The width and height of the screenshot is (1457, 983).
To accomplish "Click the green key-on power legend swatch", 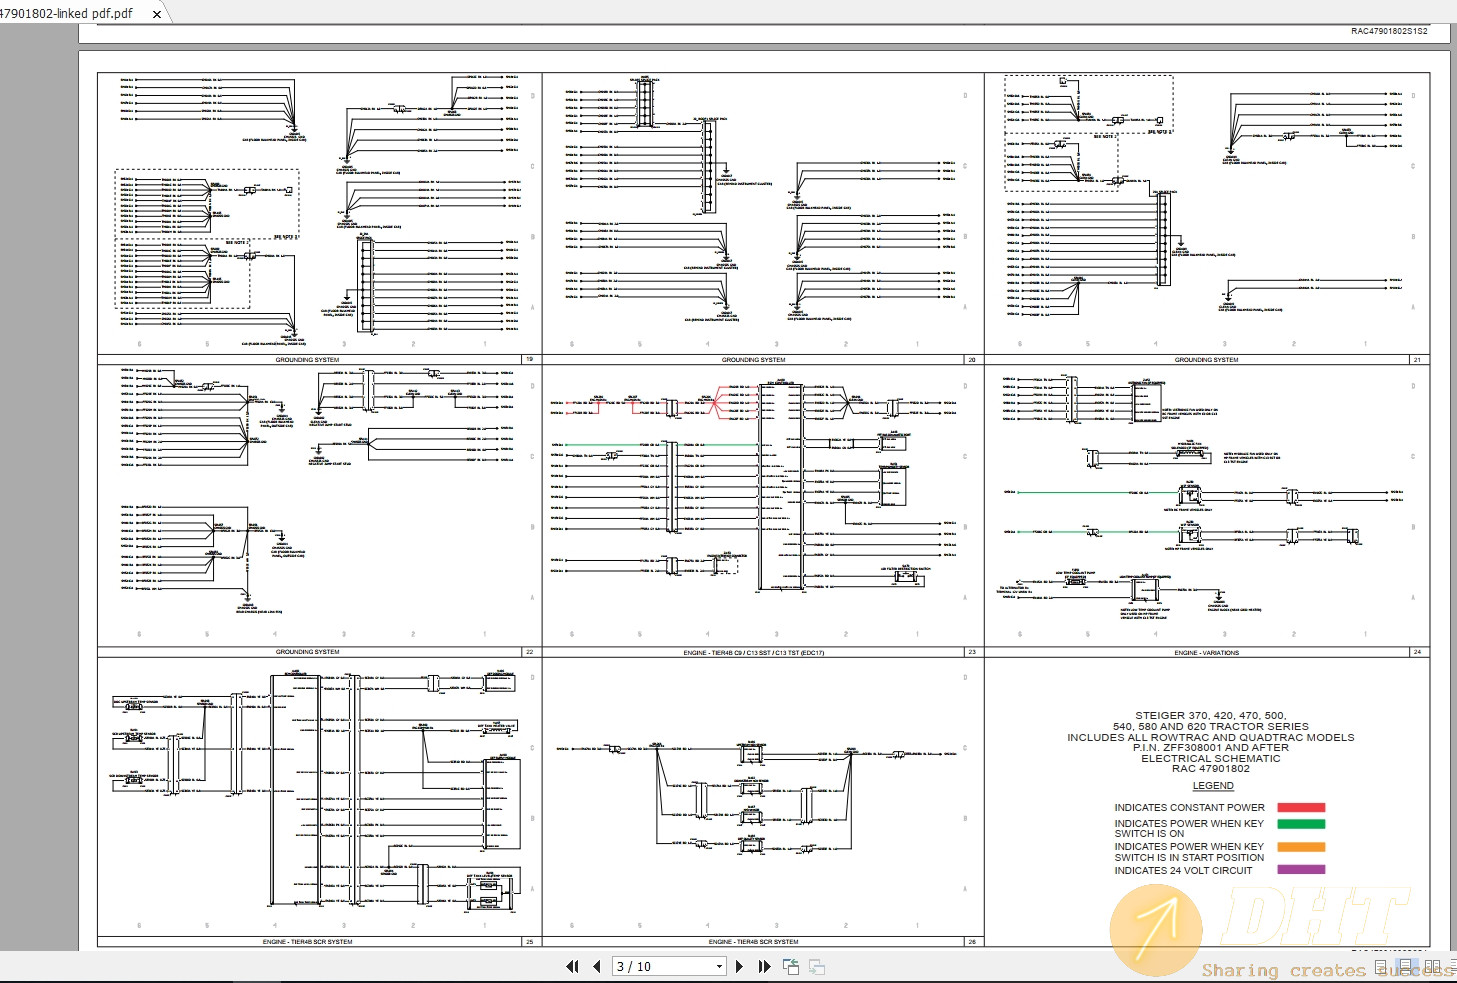I will (x=1301, y=824).
